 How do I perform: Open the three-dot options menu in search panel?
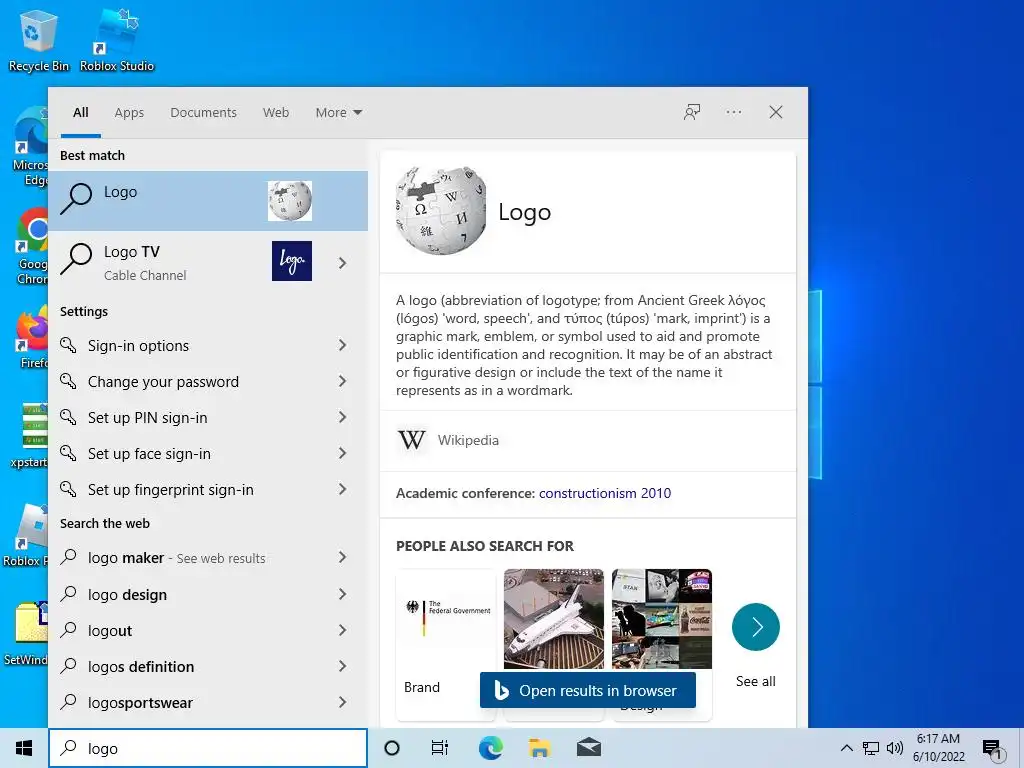click(x=733, y=112)
